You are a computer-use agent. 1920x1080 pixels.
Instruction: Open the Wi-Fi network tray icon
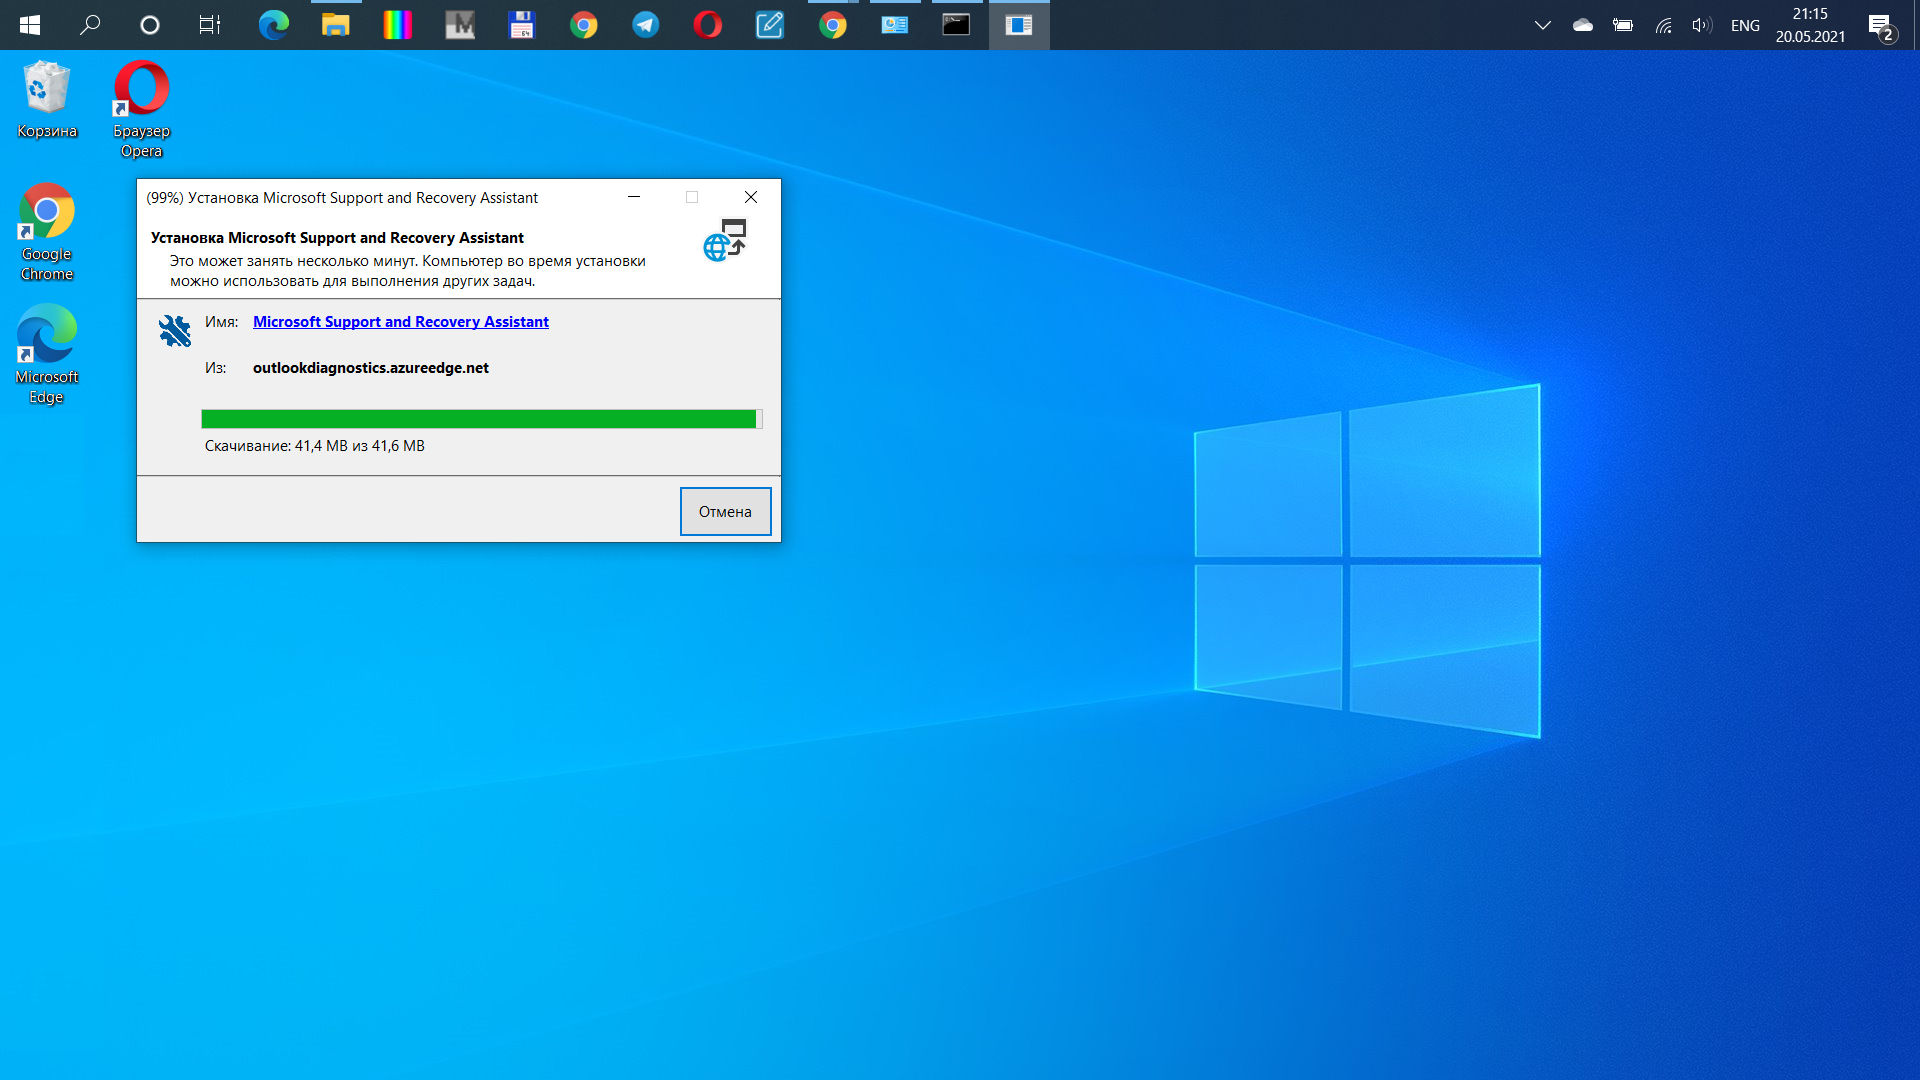[x=1664, y=25]
